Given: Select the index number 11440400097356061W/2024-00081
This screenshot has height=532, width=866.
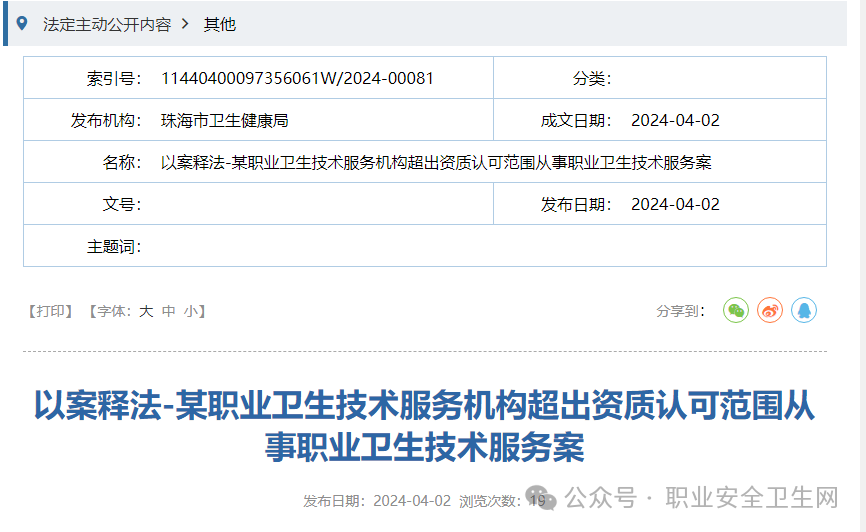Looking at the screenshot, I should click(297, 78).
